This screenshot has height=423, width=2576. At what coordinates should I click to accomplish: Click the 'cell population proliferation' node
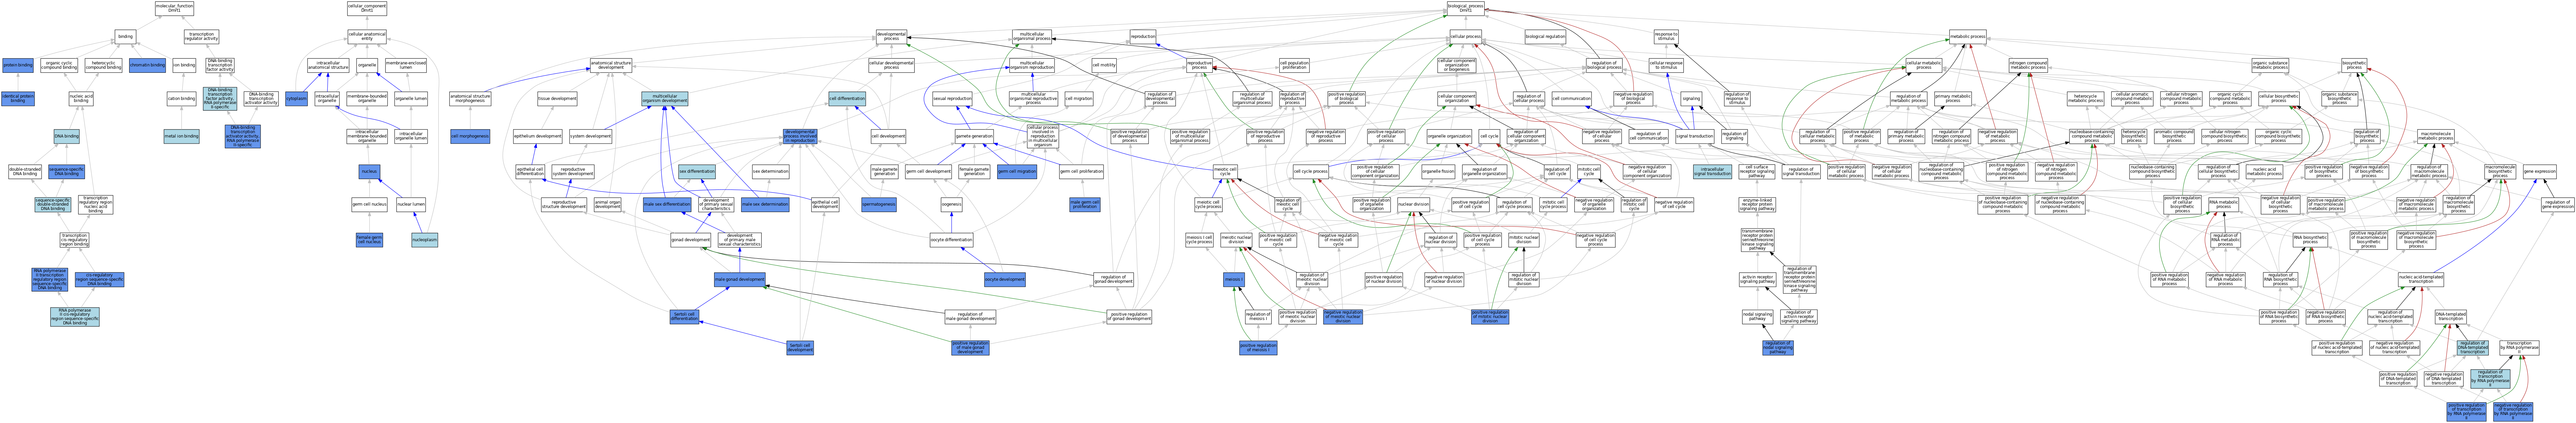click(x=1294, y=65)
